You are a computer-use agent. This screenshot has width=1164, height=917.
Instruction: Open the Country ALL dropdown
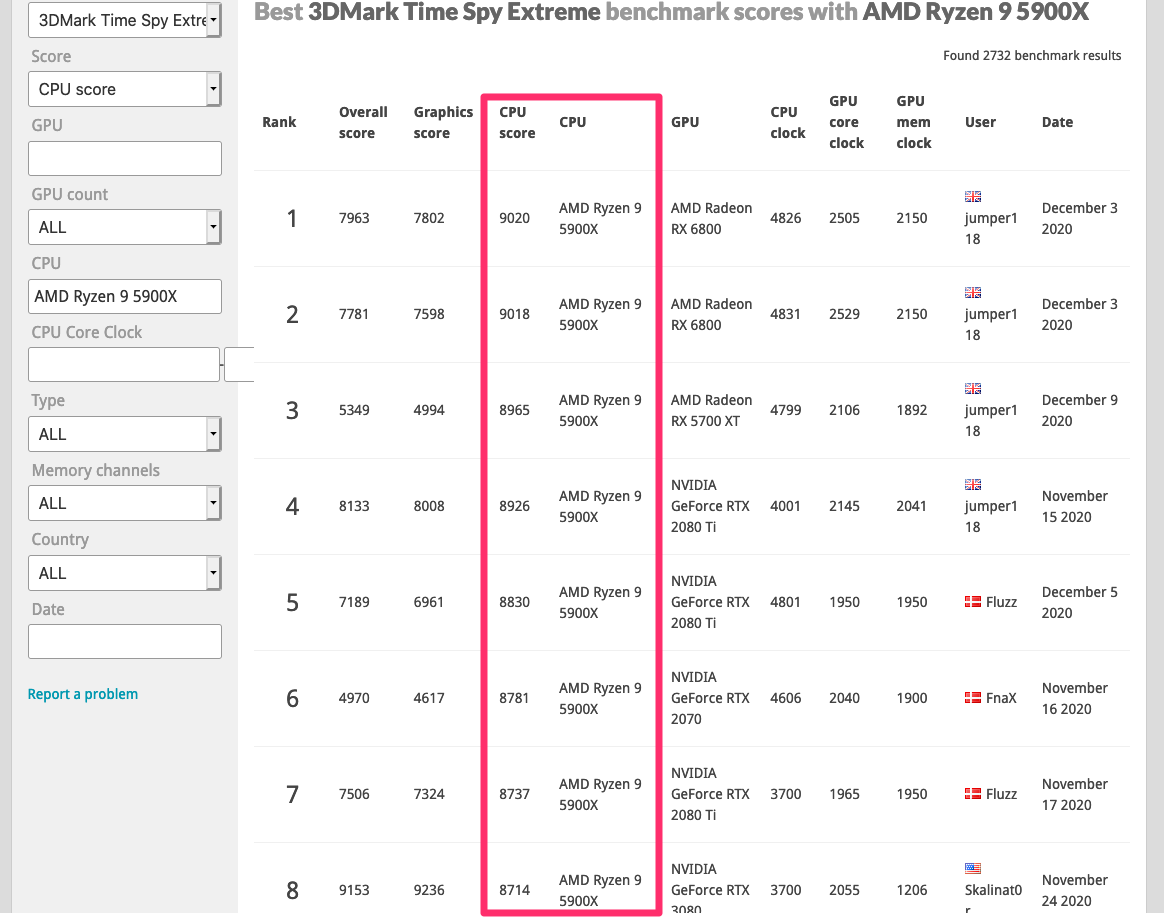click(125, 573)
